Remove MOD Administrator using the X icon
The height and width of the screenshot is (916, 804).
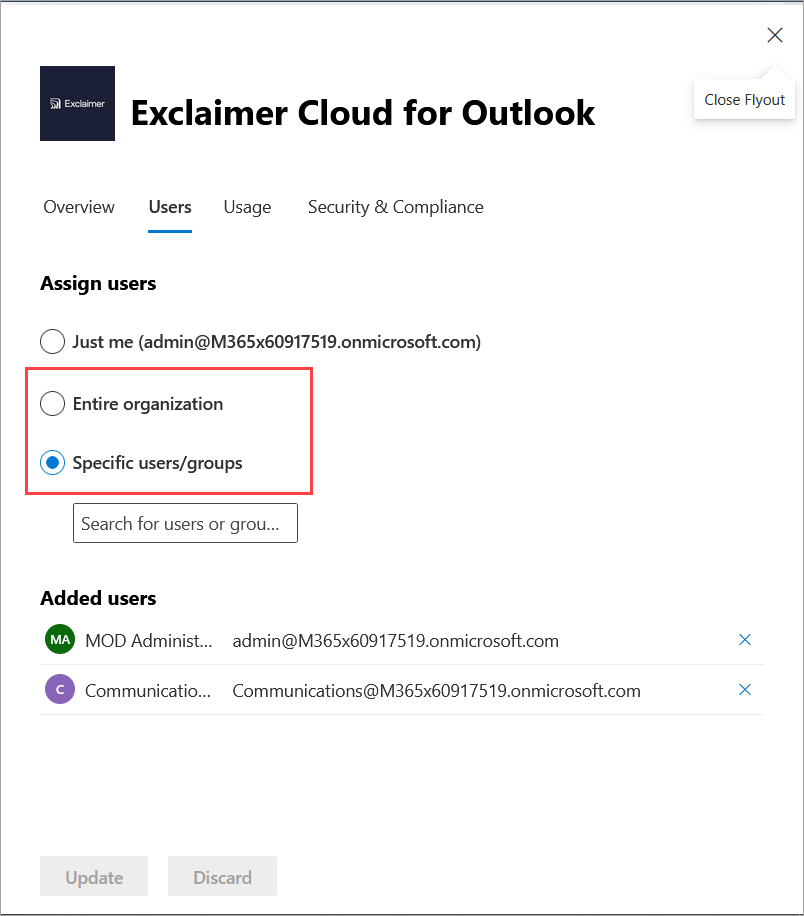click(x=745, y=639)
